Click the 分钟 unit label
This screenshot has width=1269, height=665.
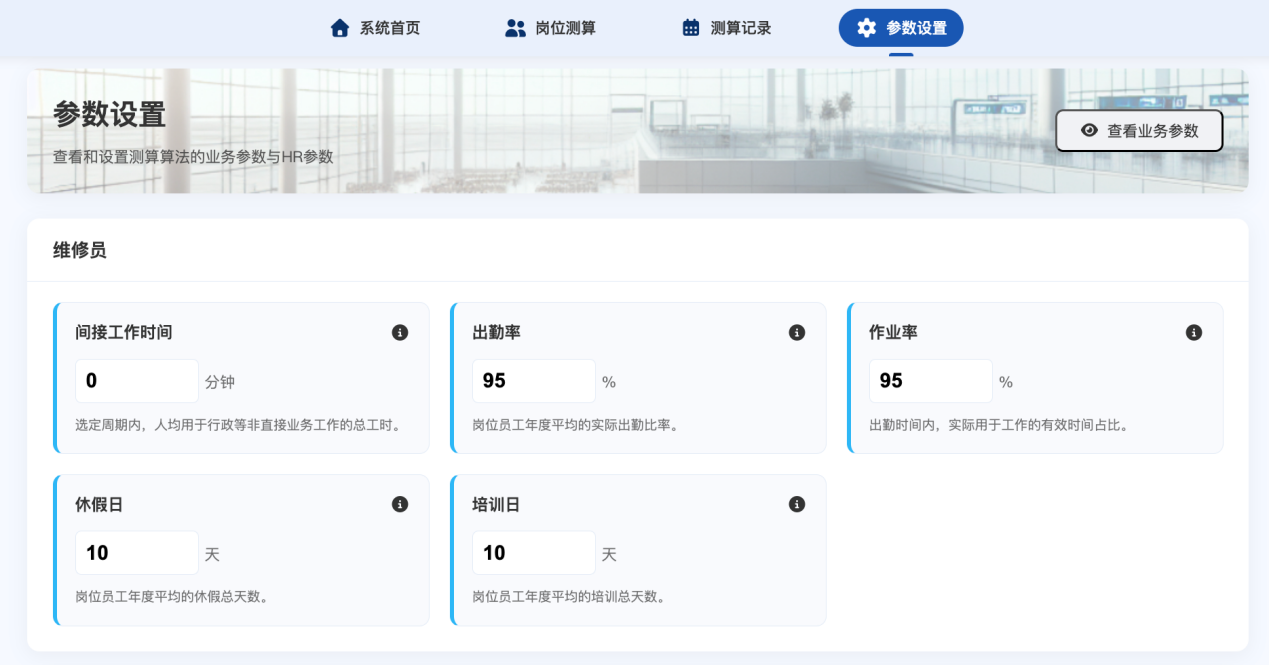point(220,382)
